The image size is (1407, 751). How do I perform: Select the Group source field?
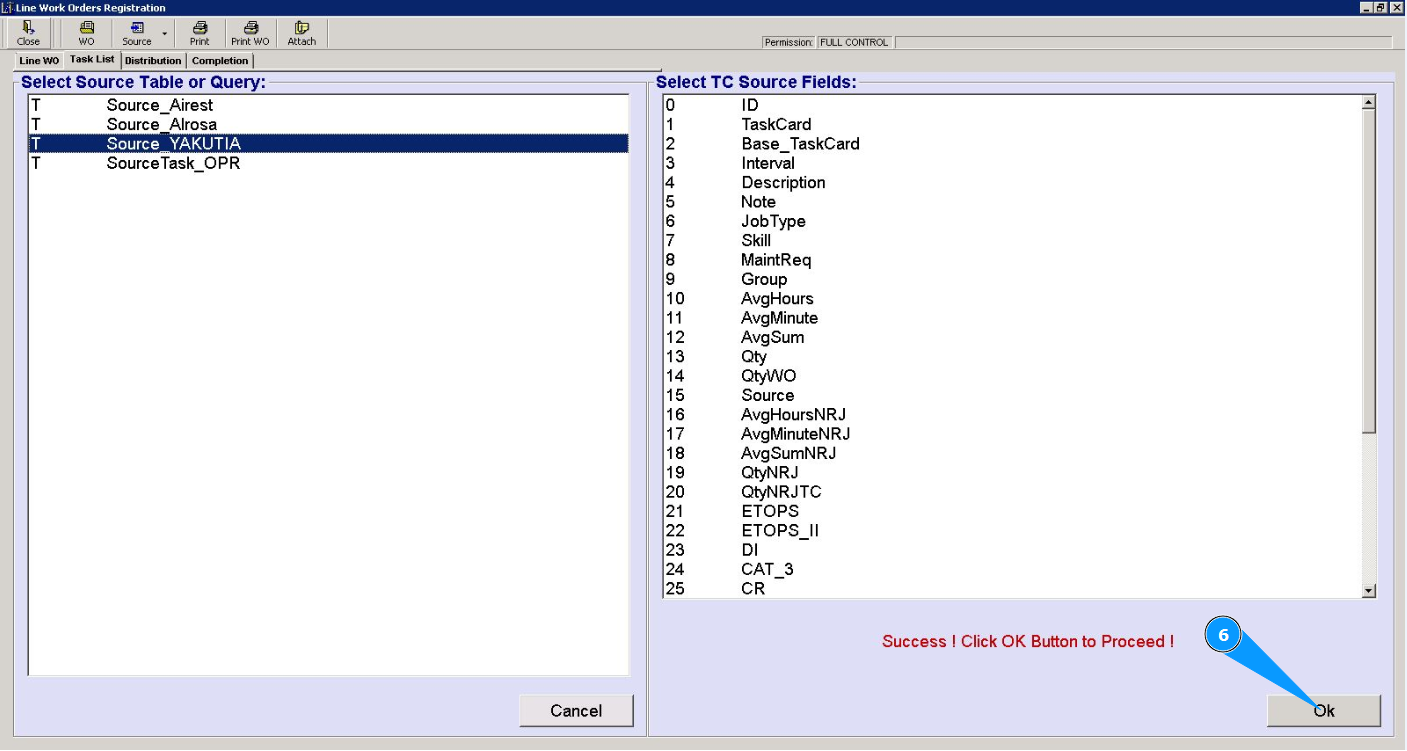click(x=1011, y=279)
